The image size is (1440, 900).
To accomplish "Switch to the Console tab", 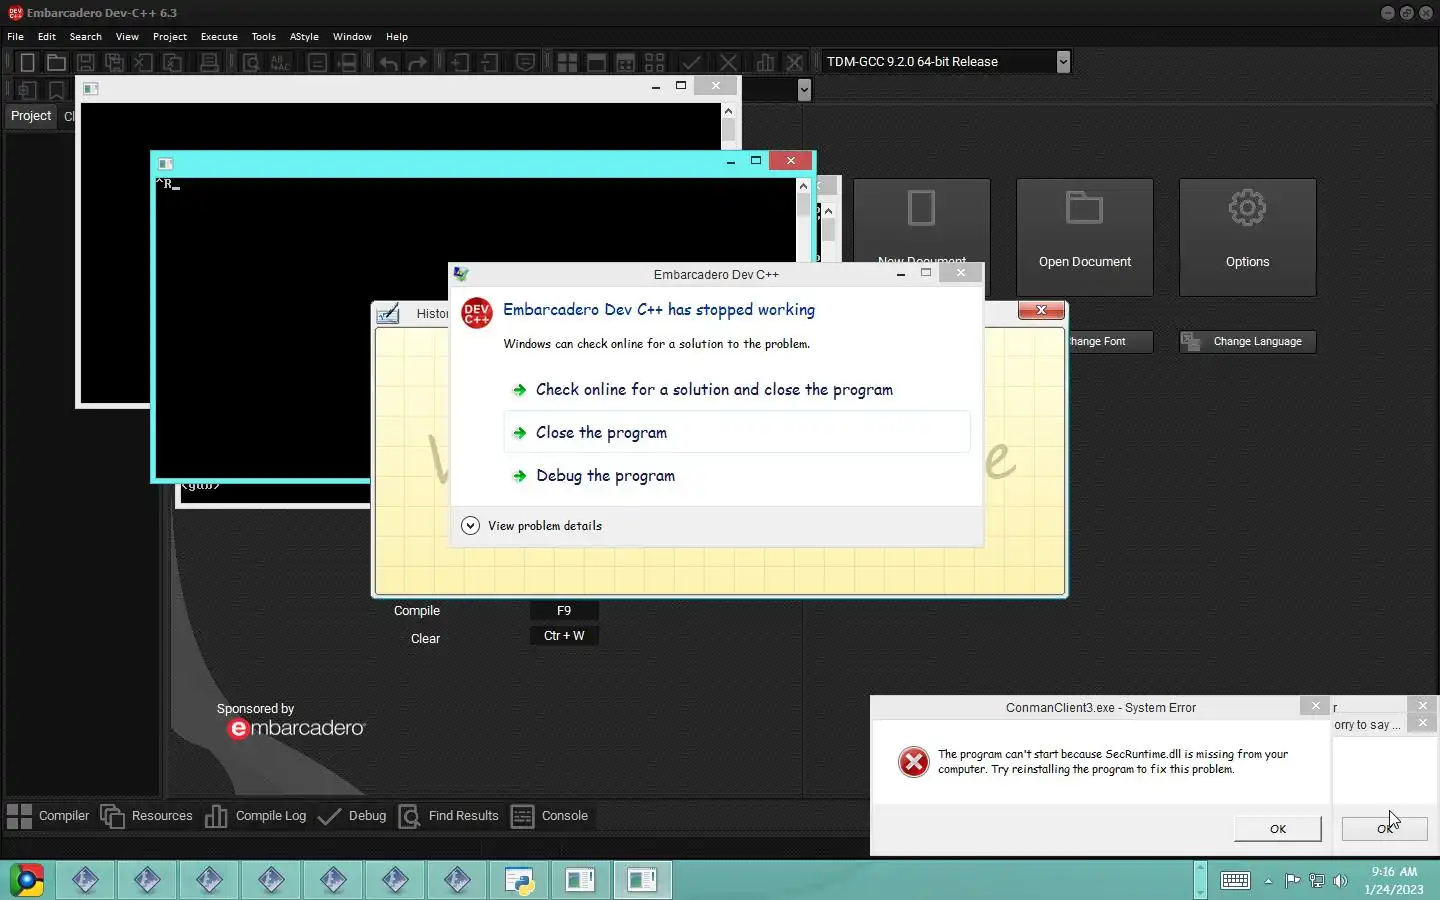I will coord(549,816).
